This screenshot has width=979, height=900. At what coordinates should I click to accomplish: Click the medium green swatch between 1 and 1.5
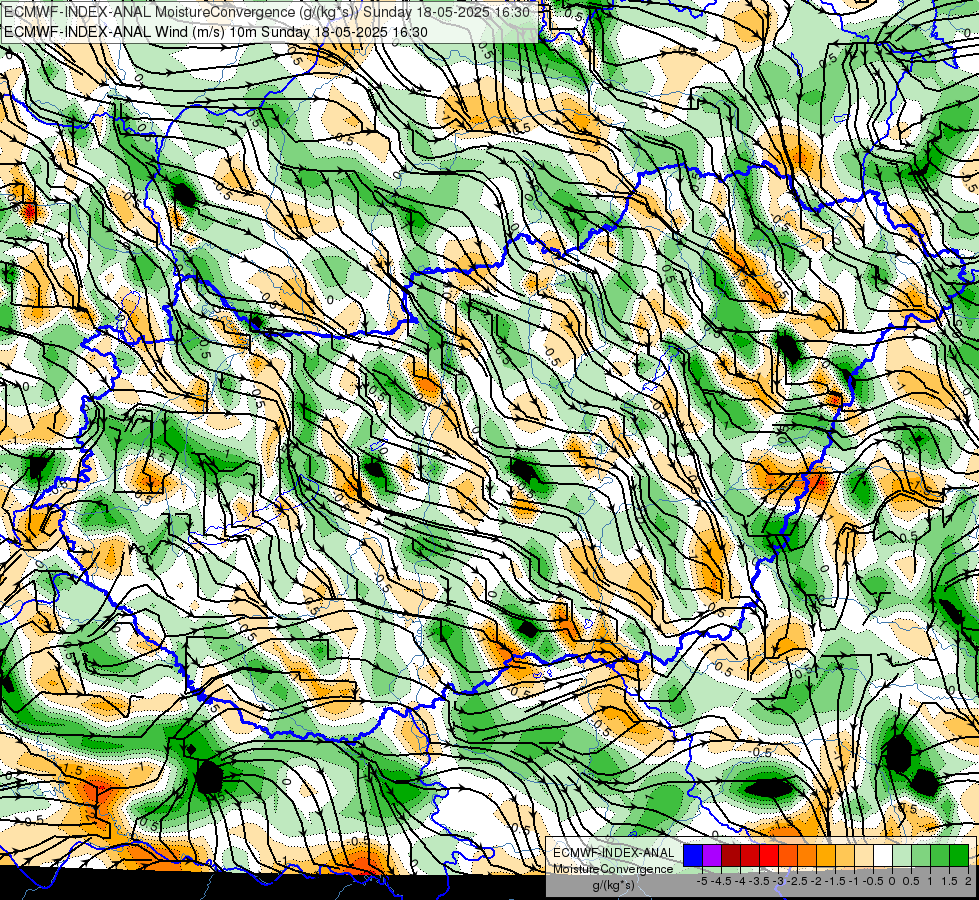point(940,856)
